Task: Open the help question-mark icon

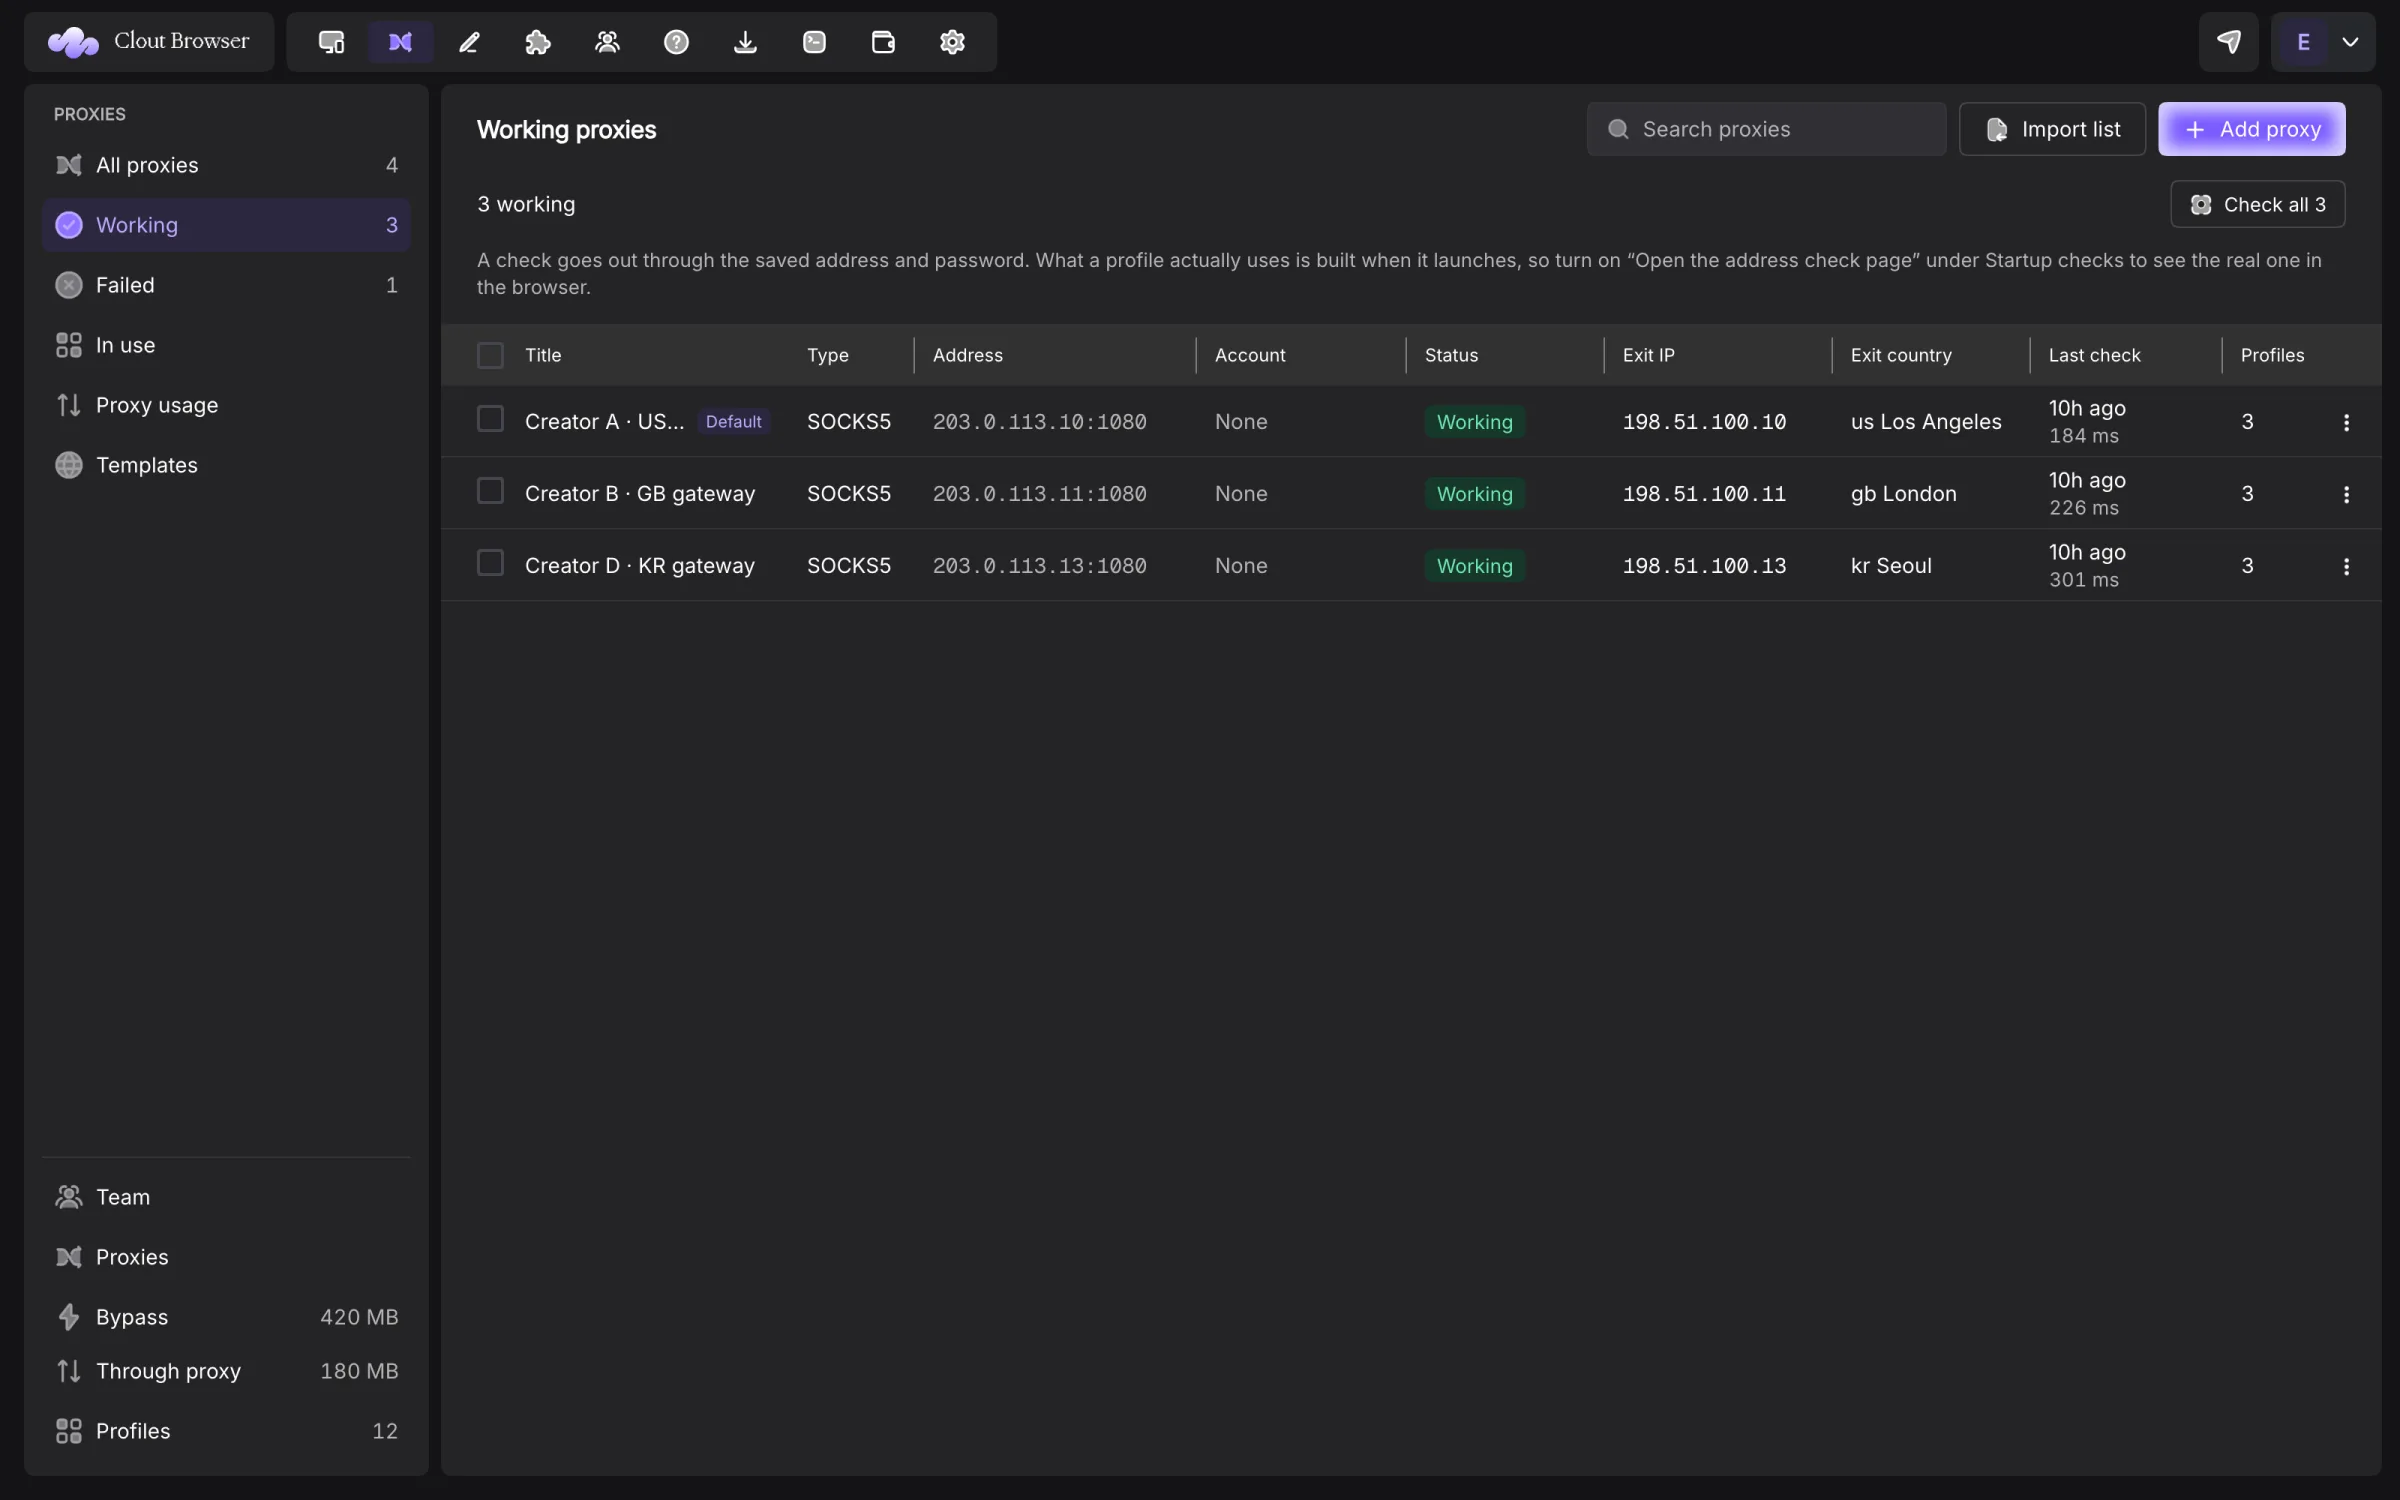Action: (x=676, y=42)
